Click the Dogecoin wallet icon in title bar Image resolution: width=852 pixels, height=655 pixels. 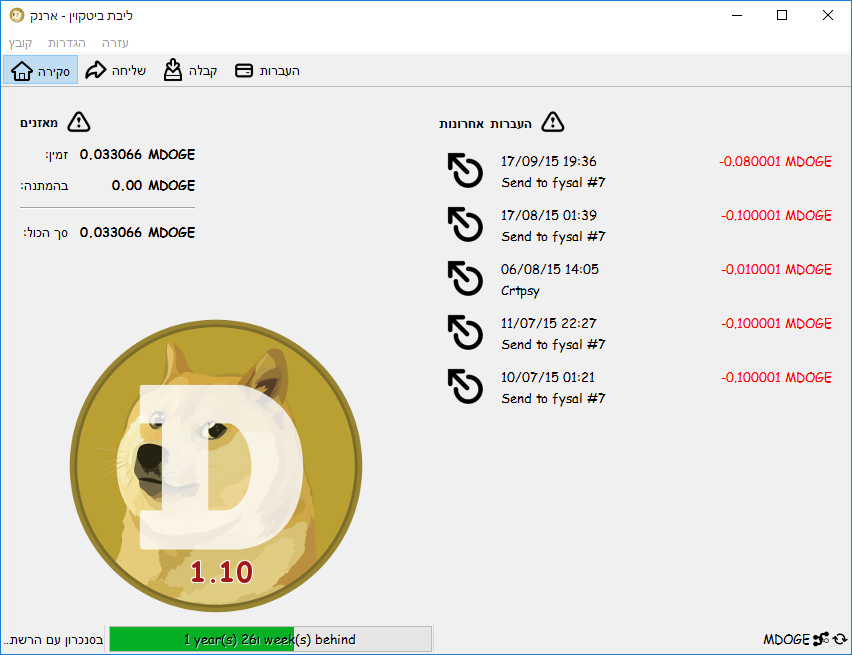pyautogui.click(x=17, y=15)
